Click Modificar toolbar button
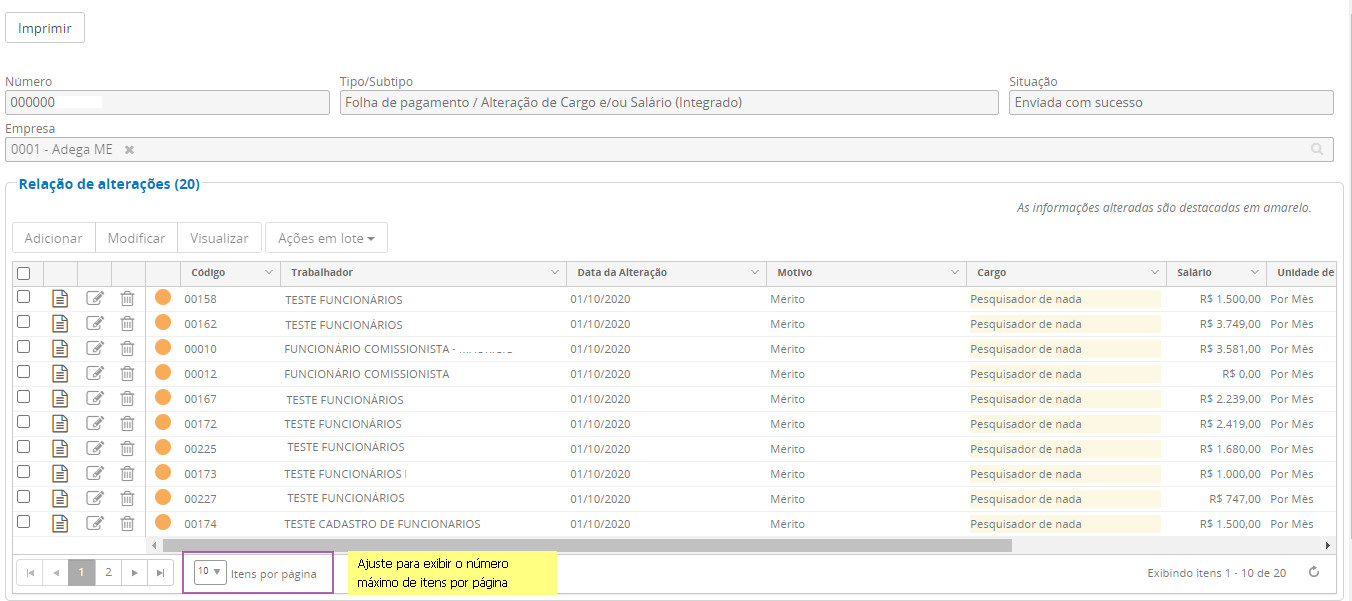1352x601 pixels. [x=136, y=238]
